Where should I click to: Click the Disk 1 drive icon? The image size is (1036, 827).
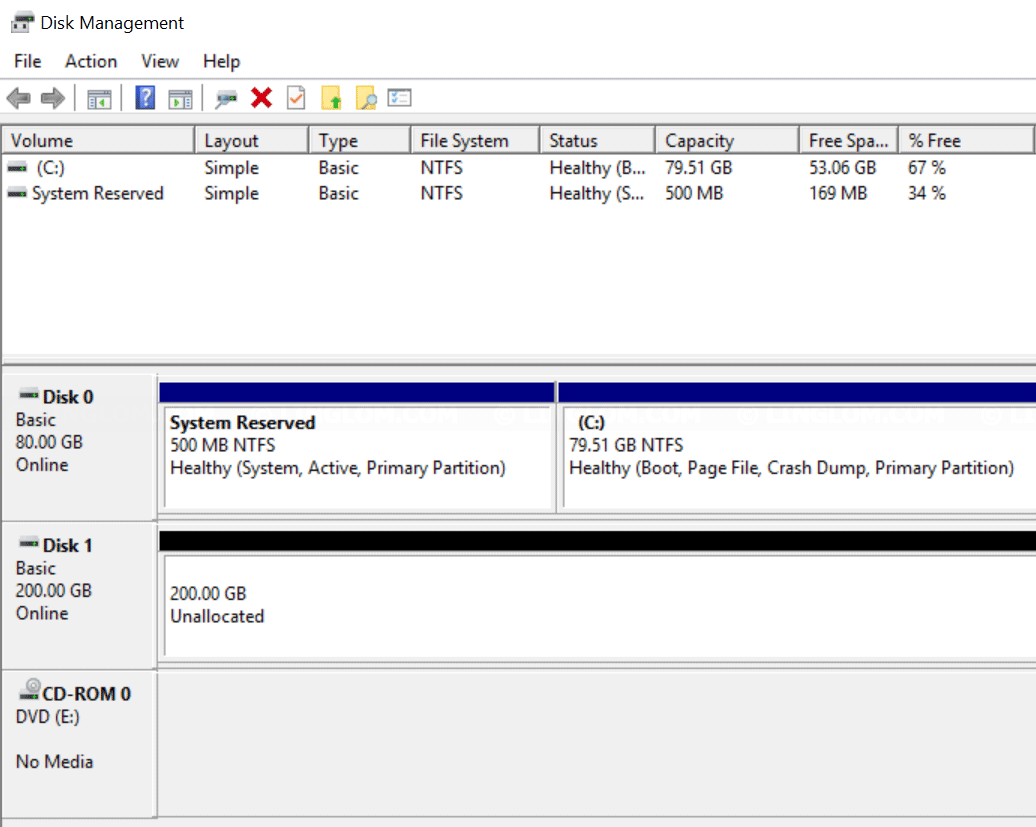(x=28, y=544)
